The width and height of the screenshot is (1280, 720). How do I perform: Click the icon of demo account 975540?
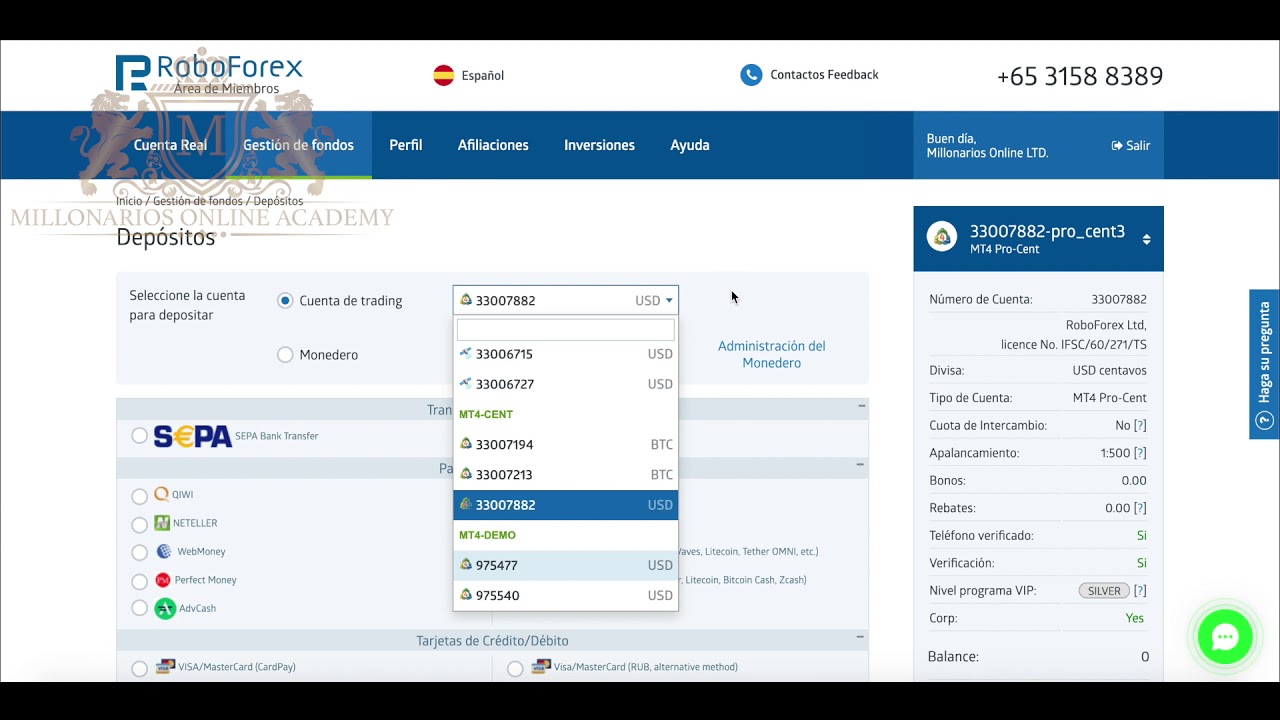point(465,595)
